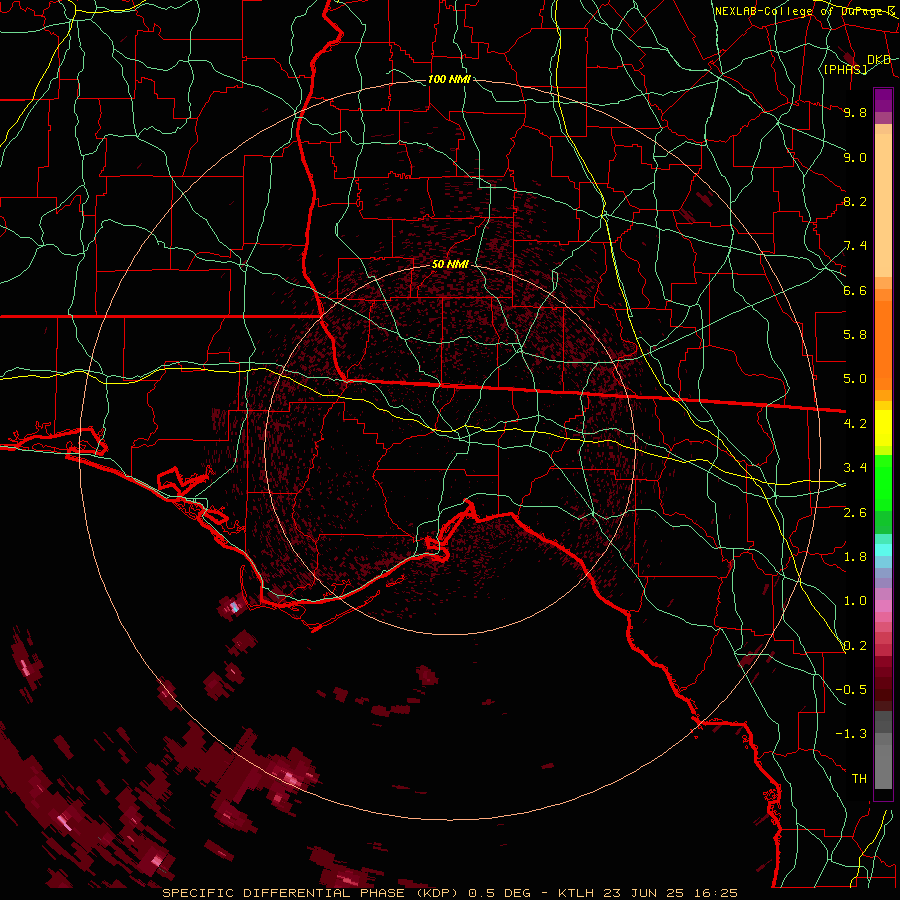Click the -0.5 scale value

tap(851, 690)
